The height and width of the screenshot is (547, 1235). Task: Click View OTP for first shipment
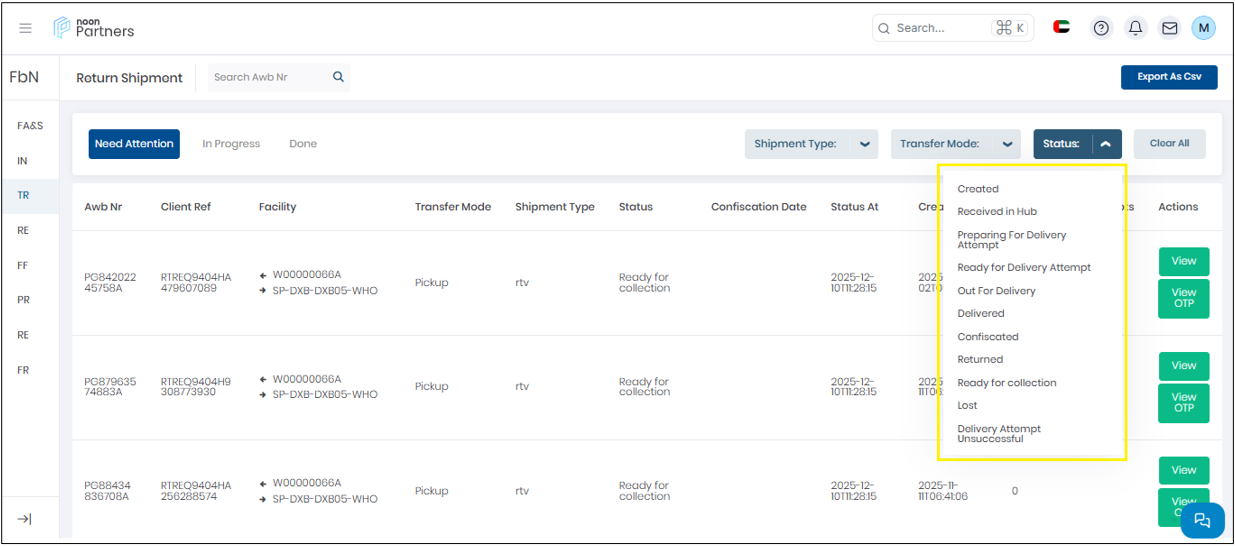1183,298
